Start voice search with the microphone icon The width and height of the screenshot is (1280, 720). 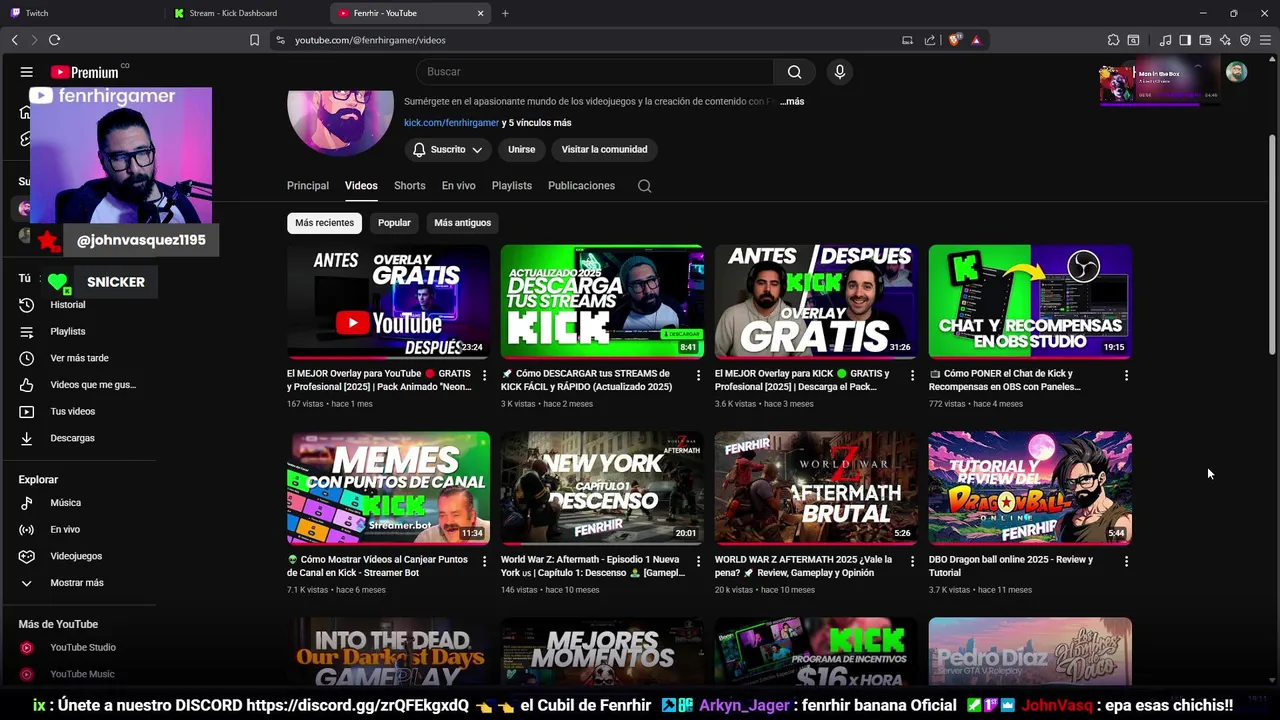pos(840,72)
